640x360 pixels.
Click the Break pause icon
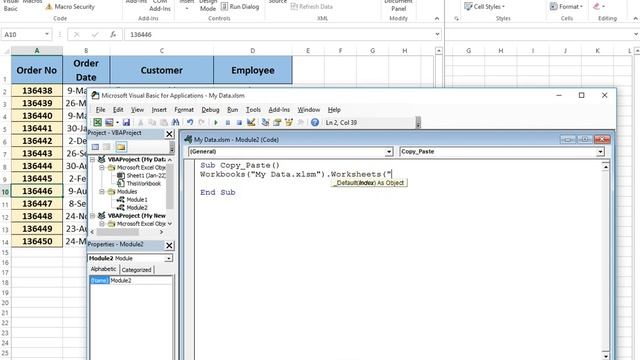tap(228, 122)
